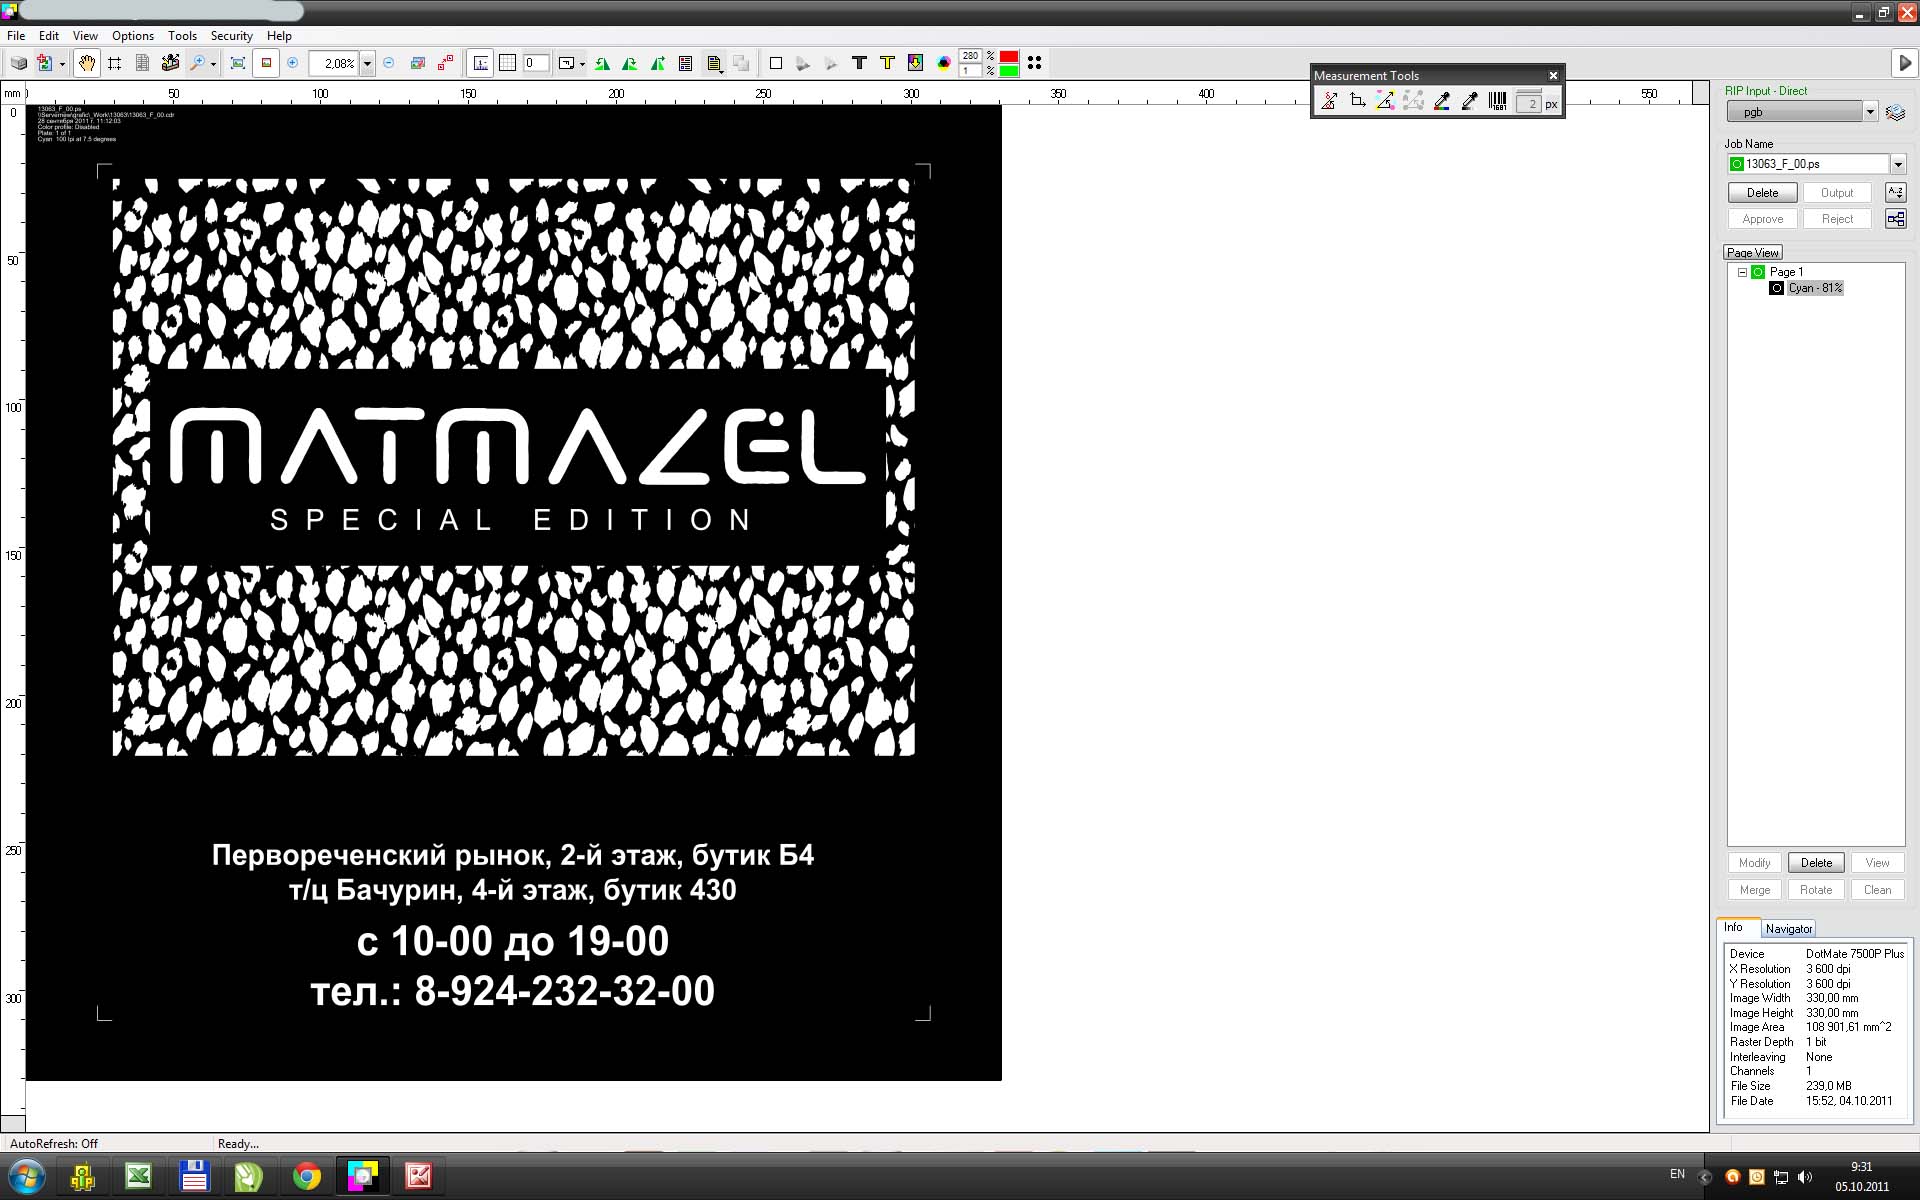Click the magnifier zoom tool
The image size is (1920, 1200).
(198, 63)
